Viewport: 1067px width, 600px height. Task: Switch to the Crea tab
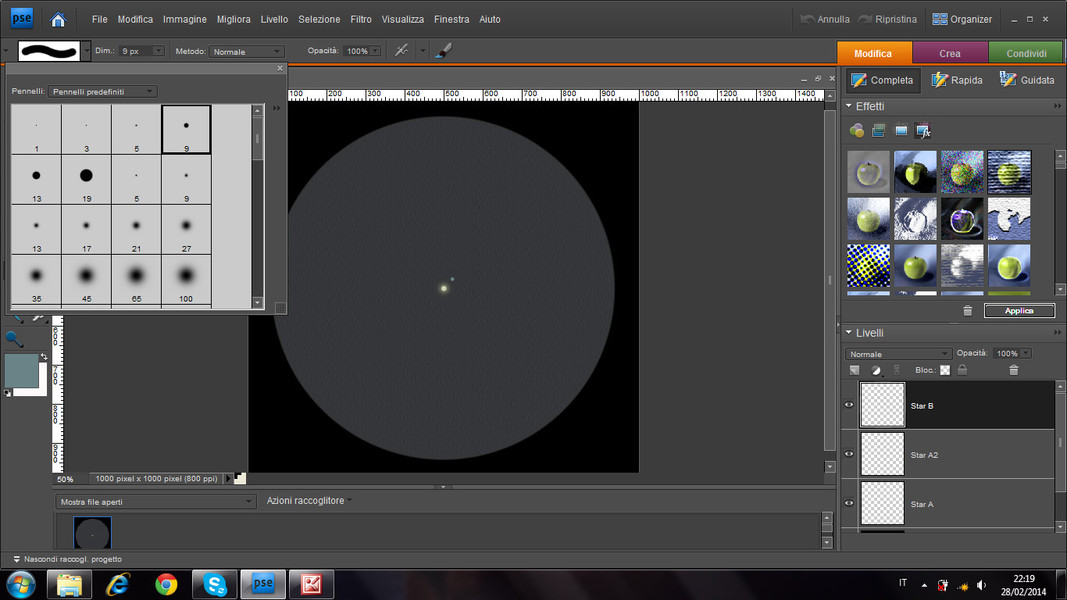(949, 53)
